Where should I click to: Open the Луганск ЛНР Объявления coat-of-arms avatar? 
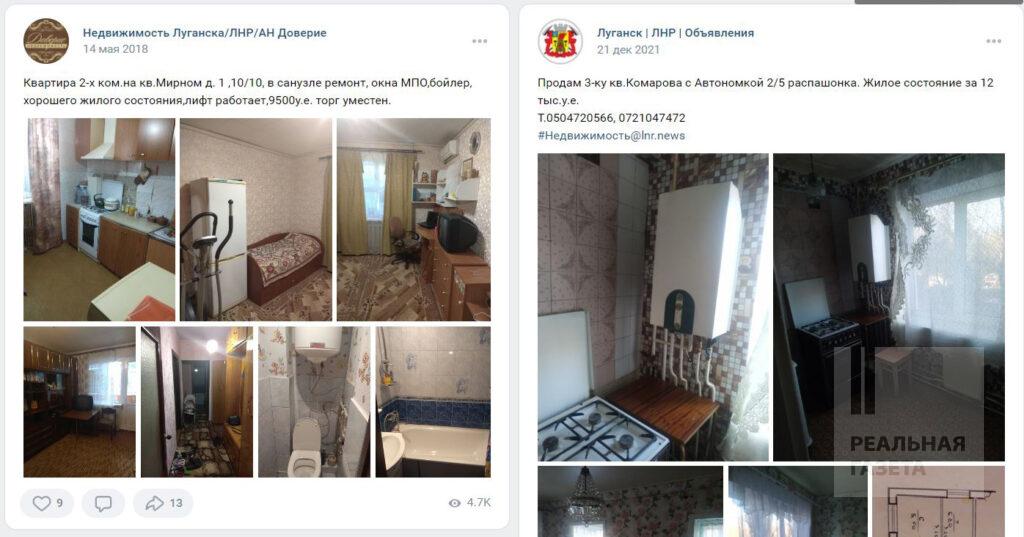[560, 41]
